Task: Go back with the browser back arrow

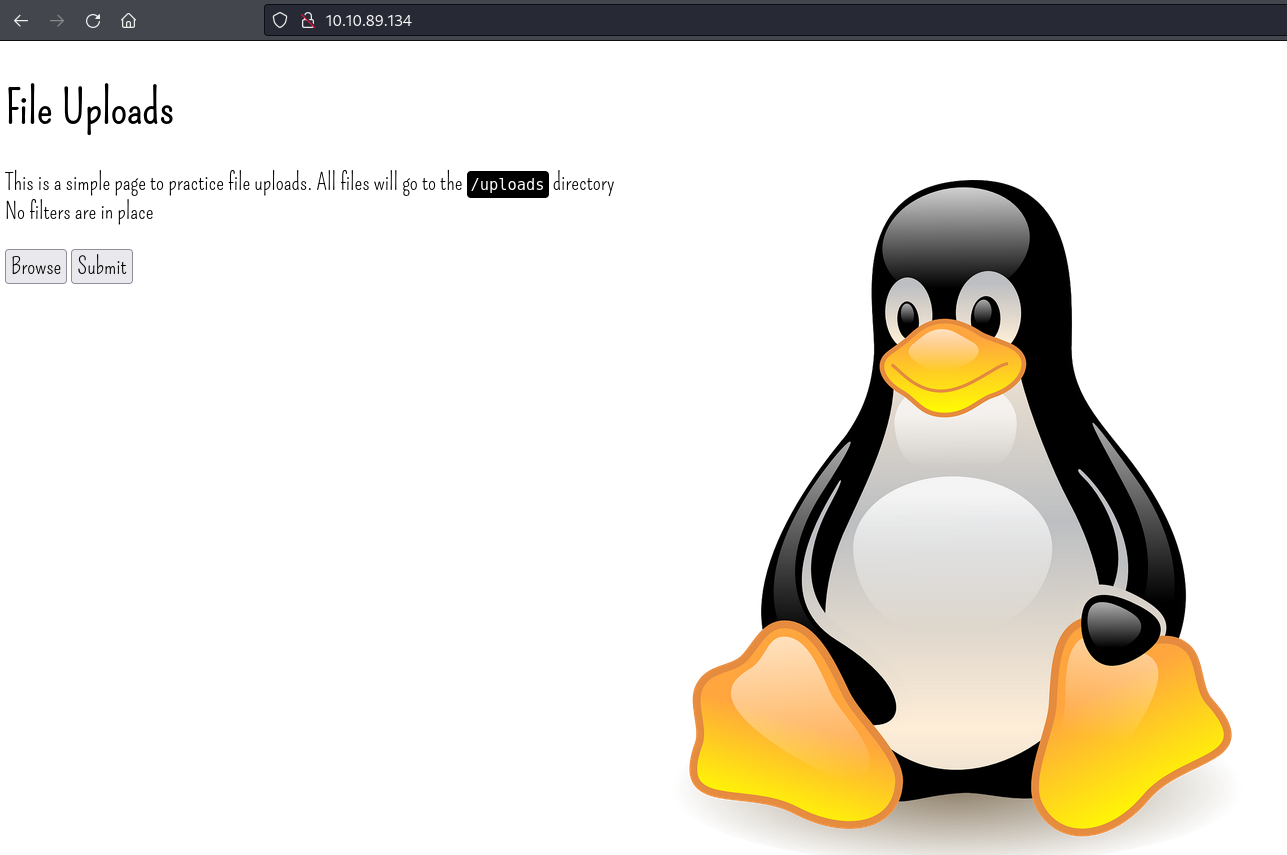Action: (x=21, y=20)
